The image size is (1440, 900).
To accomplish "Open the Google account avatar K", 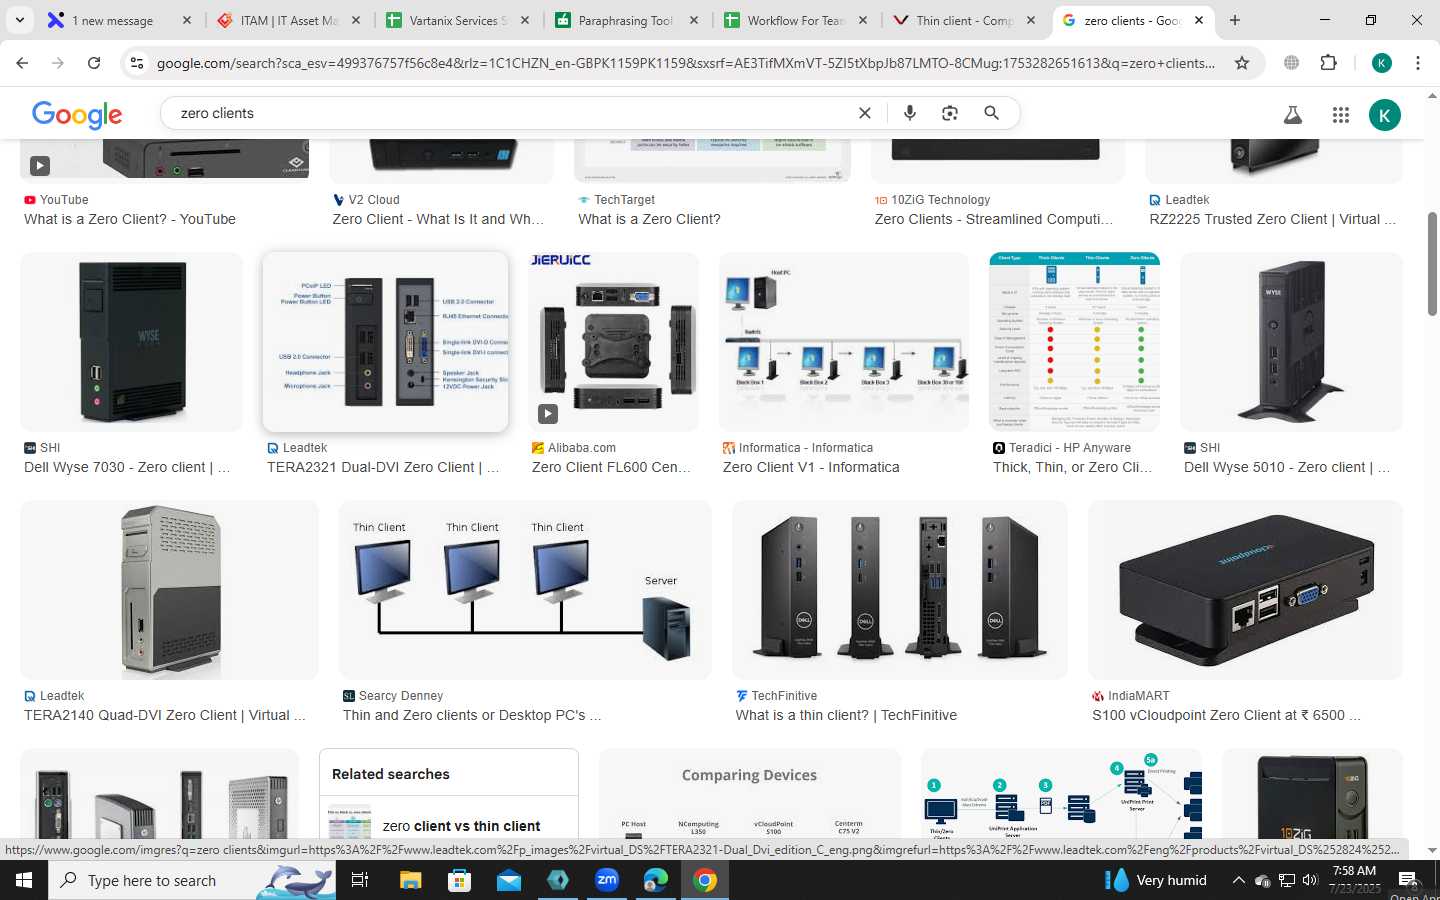I will (1385, 115).
